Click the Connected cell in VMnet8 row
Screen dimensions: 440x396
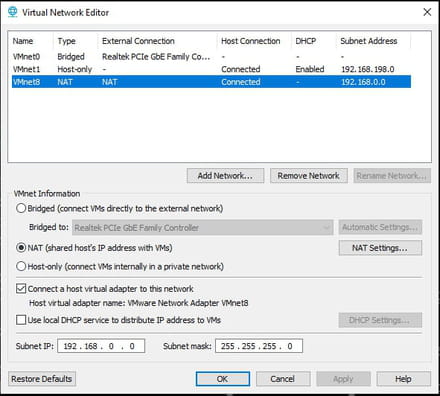click(x=241, y=82)
